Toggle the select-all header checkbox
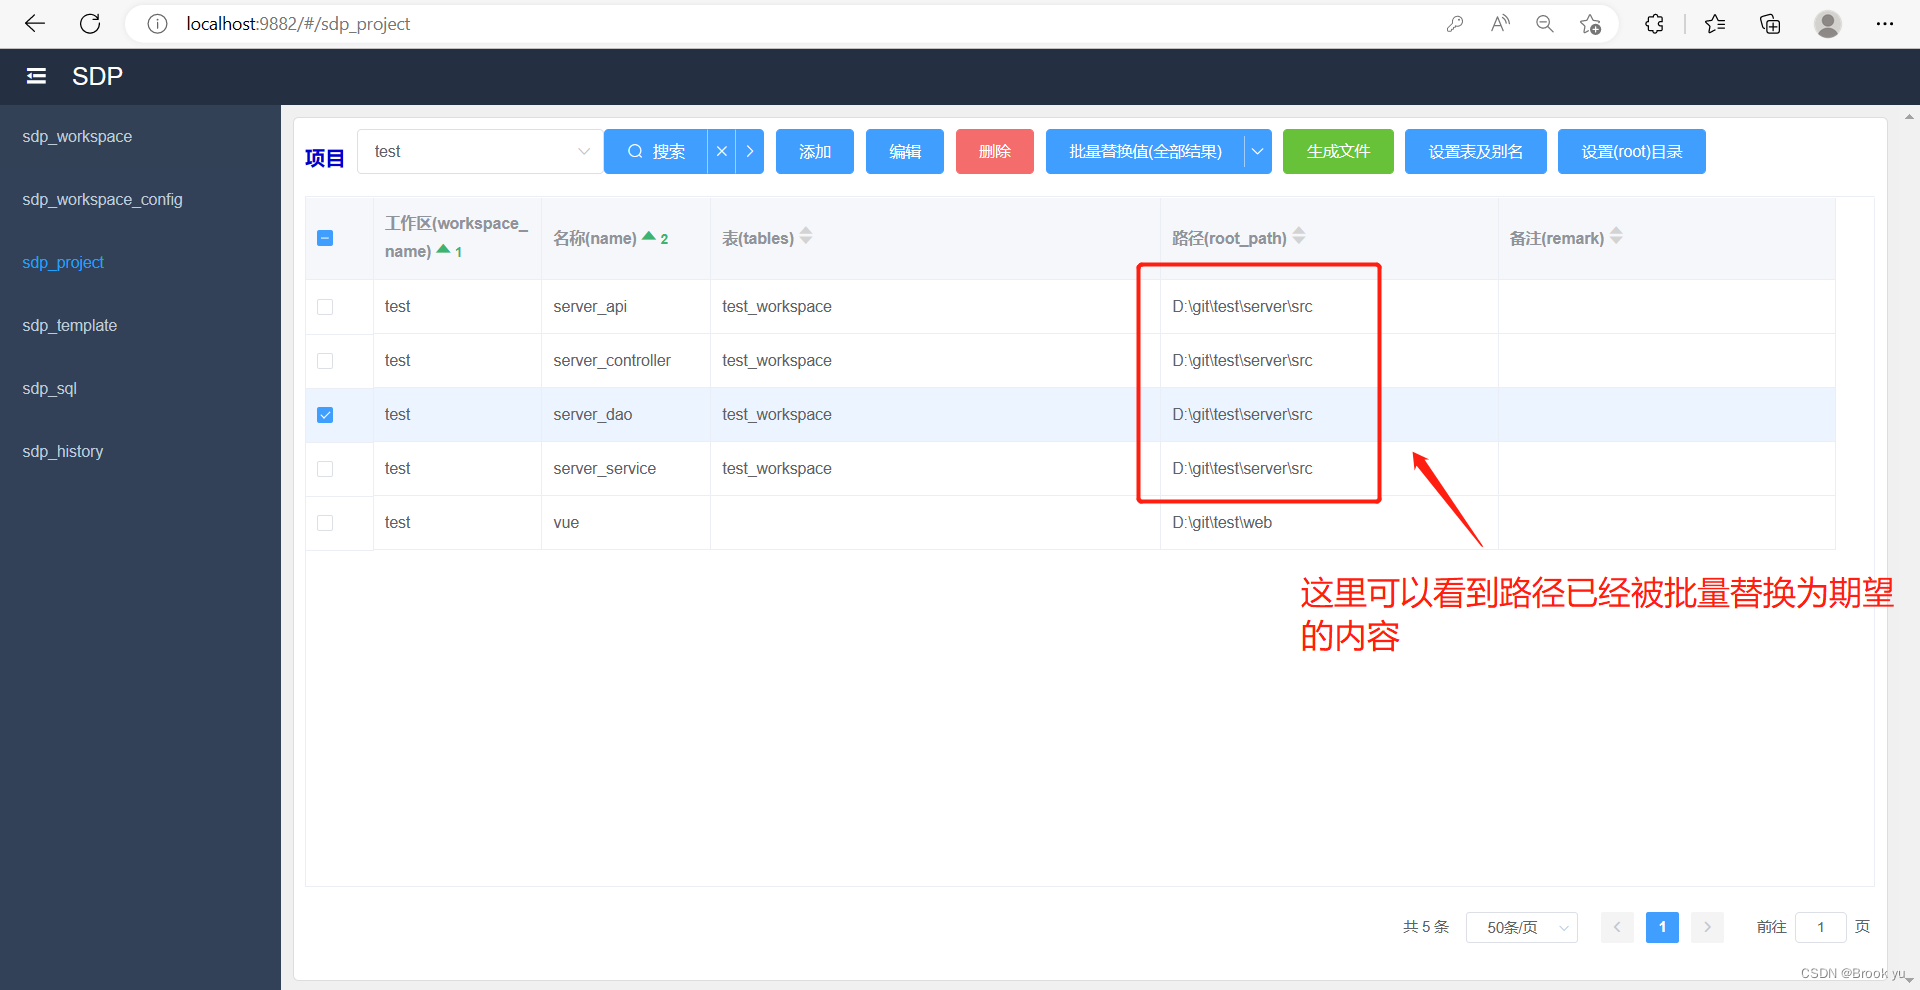The width and height of the screenshot is (1920, 990). coord(325,238)
